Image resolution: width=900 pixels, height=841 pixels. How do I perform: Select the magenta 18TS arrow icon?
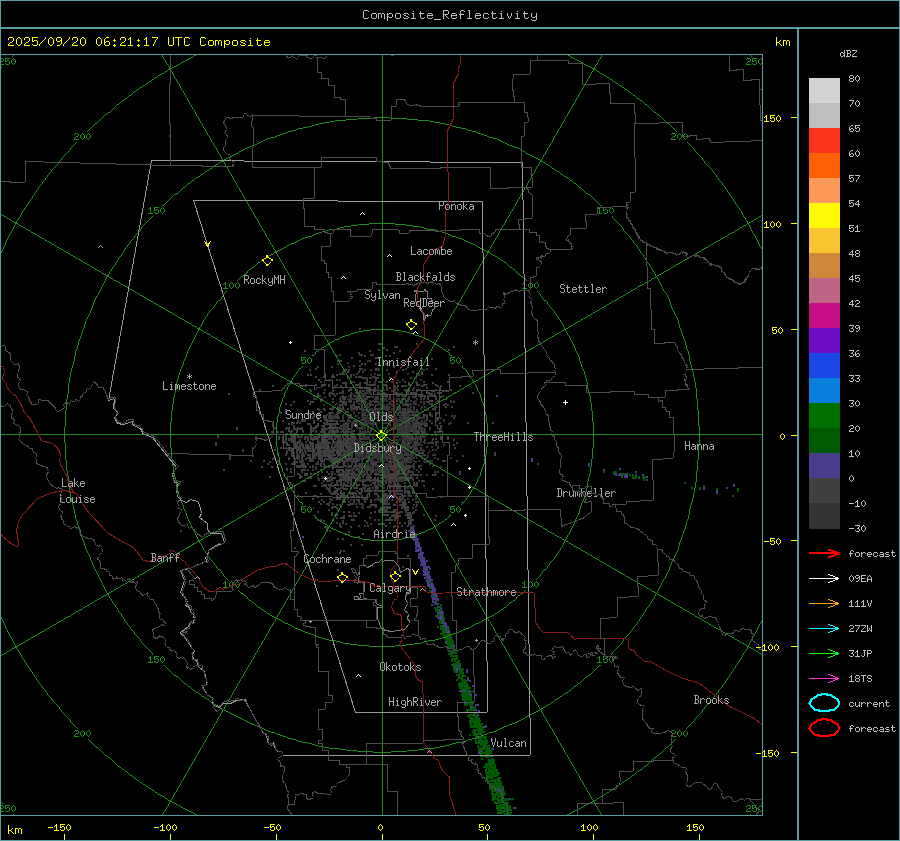pos(824,678)
